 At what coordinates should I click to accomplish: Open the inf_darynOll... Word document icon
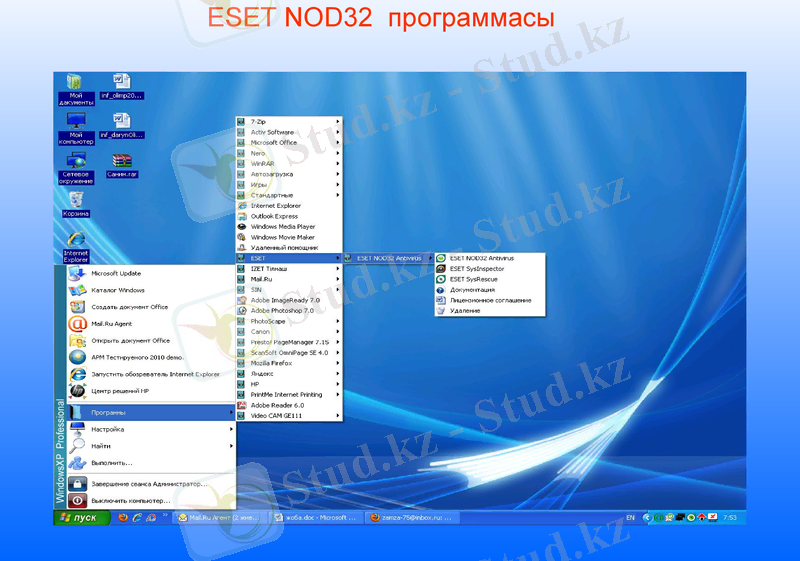pyautogui.click(x=121, y=125)
